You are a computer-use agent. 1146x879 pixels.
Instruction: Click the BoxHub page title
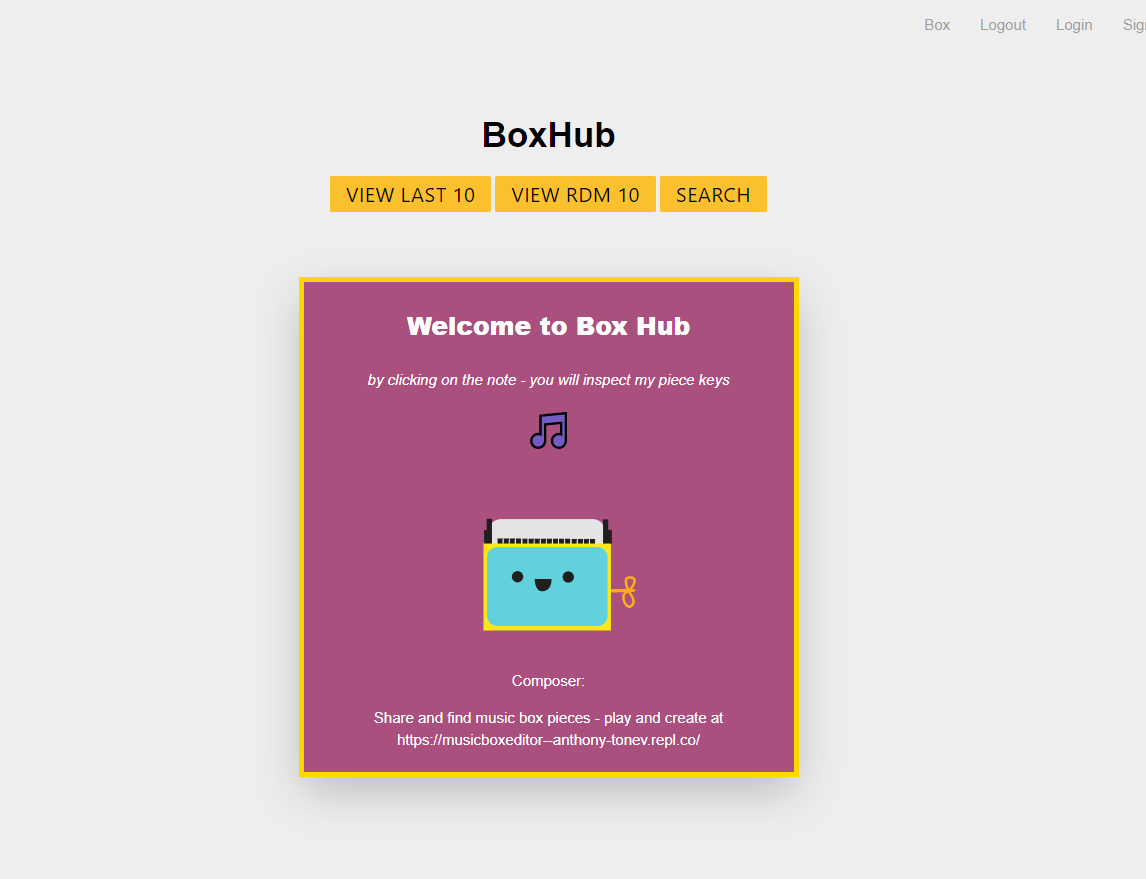pos(549,135)
